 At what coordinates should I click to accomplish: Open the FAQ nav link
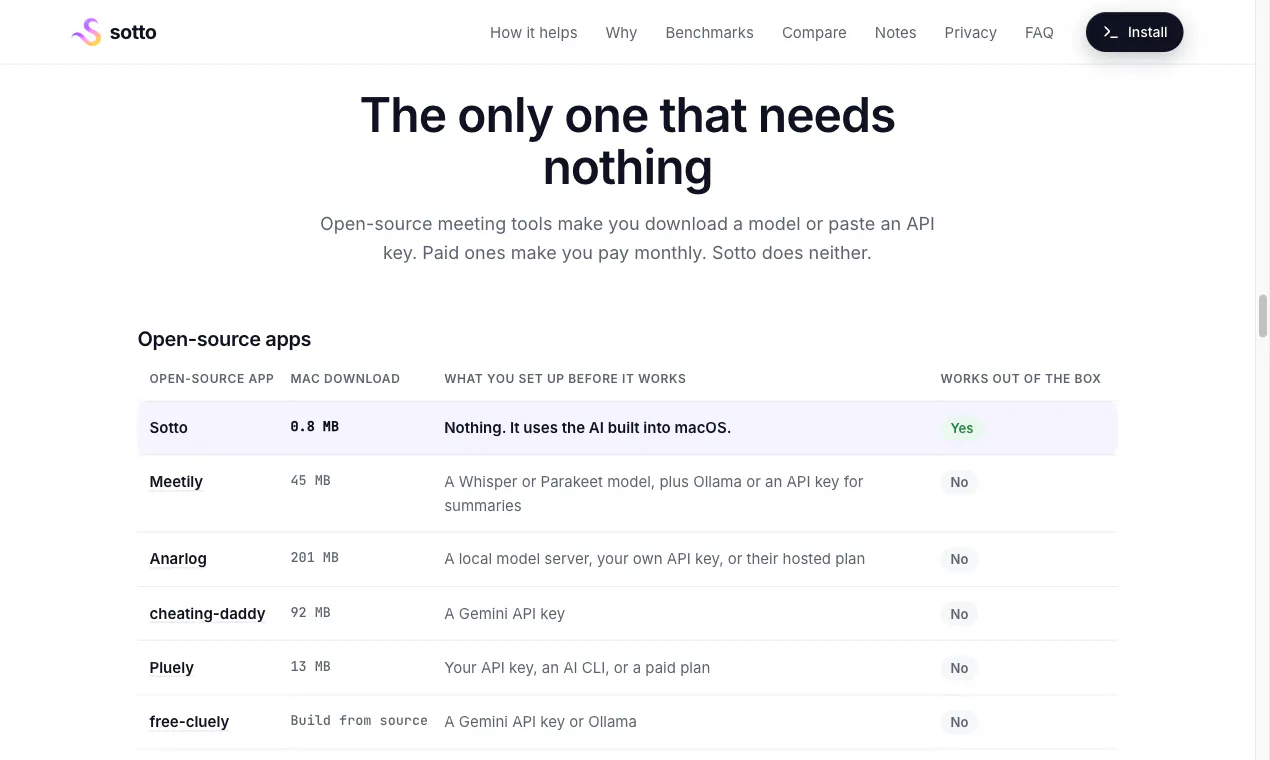pos(1039,32)
